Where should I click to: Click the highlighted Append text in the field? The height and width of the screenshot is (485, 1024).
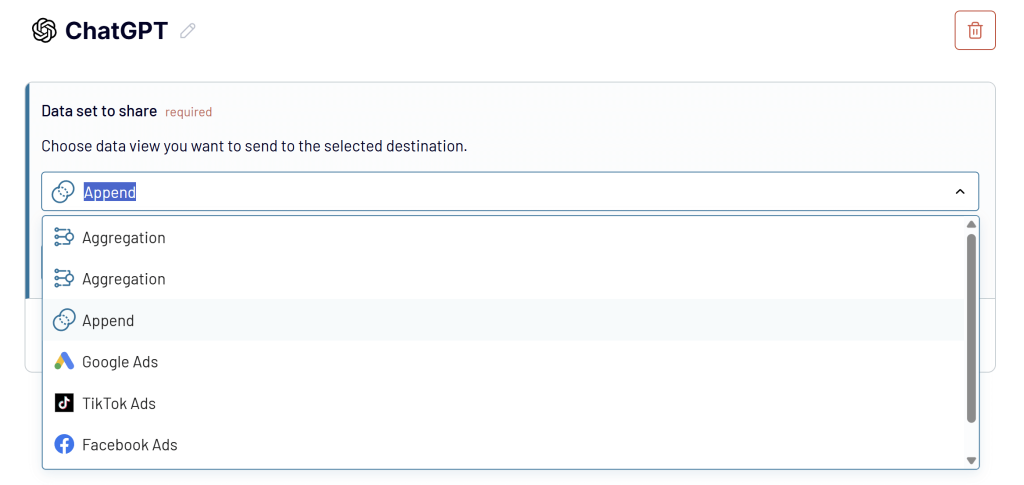coord(110,192)
